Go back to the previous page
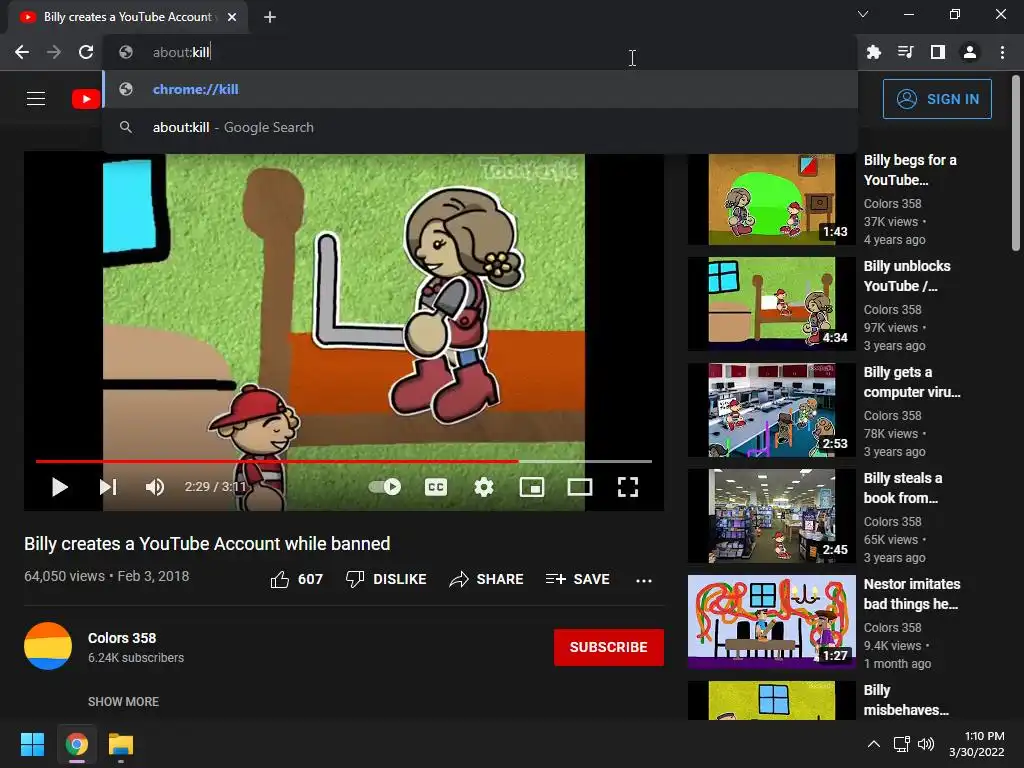 pyautogui.click(x=22, y=52)
